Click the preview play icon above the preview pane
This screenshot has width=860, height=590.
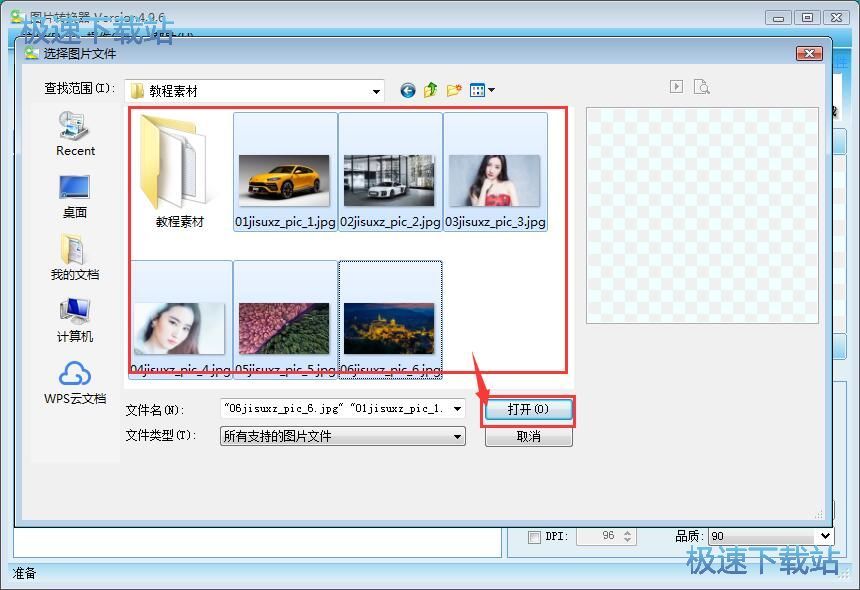coord(676,86)
